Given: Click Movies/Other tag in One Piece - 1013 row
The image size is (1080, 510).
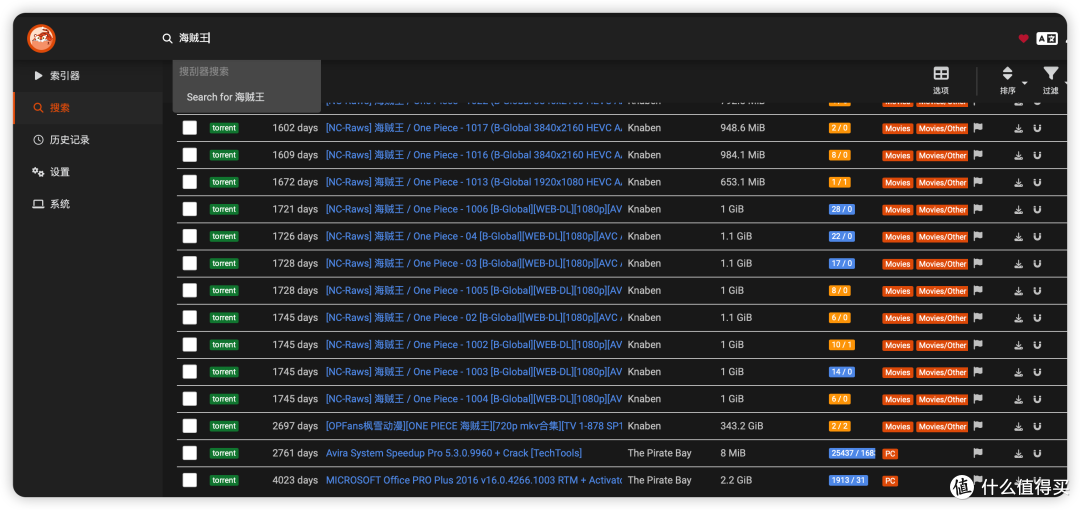Looking at the screenshot, I should [x=942, y=183].
